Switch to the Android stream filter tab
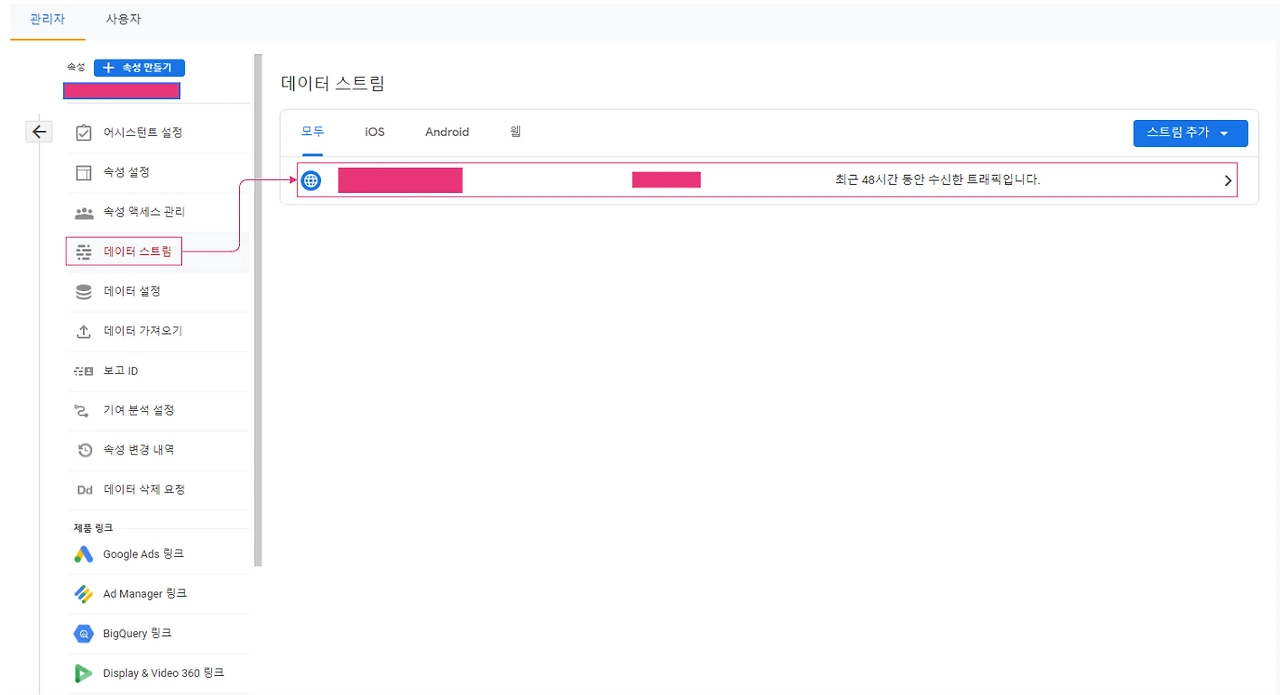Image resolution: width=1280 pixels, height=695 pixels. [446, 131]
